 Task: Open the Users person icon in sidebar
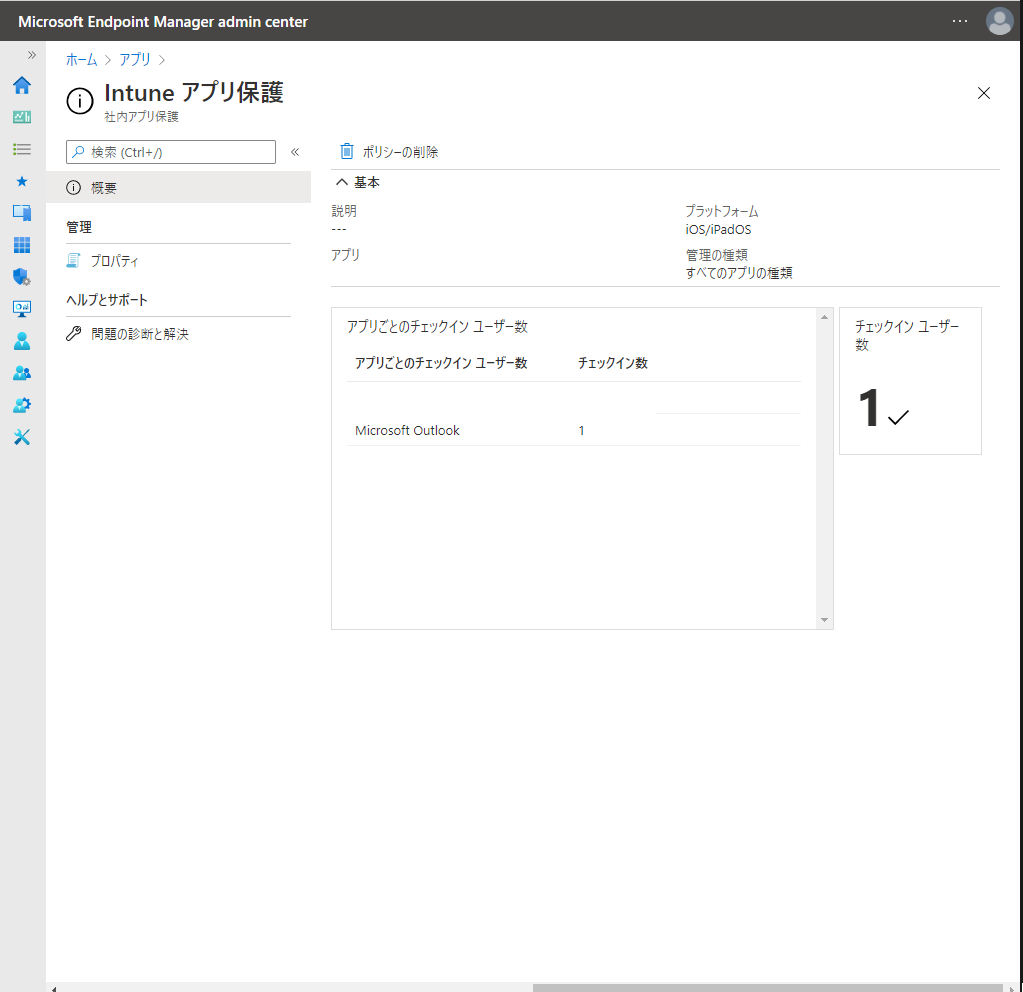click(x=22, y=341)
